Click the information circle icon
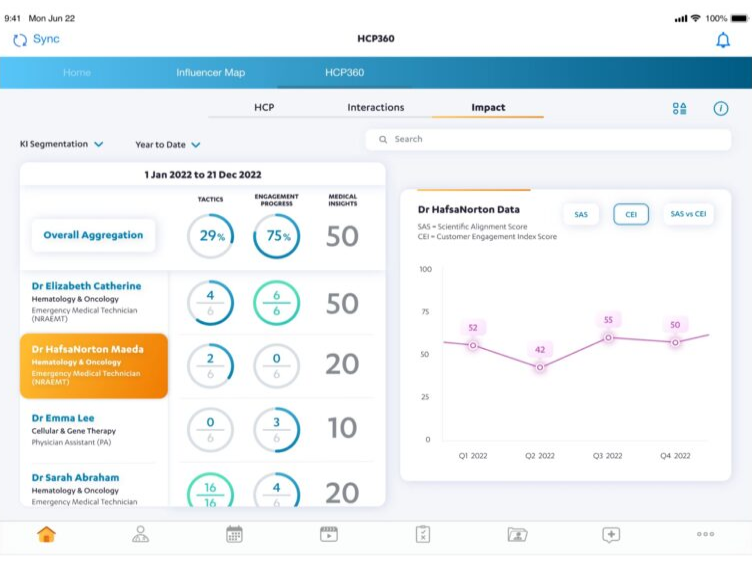Viewport: 752px width, 564px height. tap(720, 108)
